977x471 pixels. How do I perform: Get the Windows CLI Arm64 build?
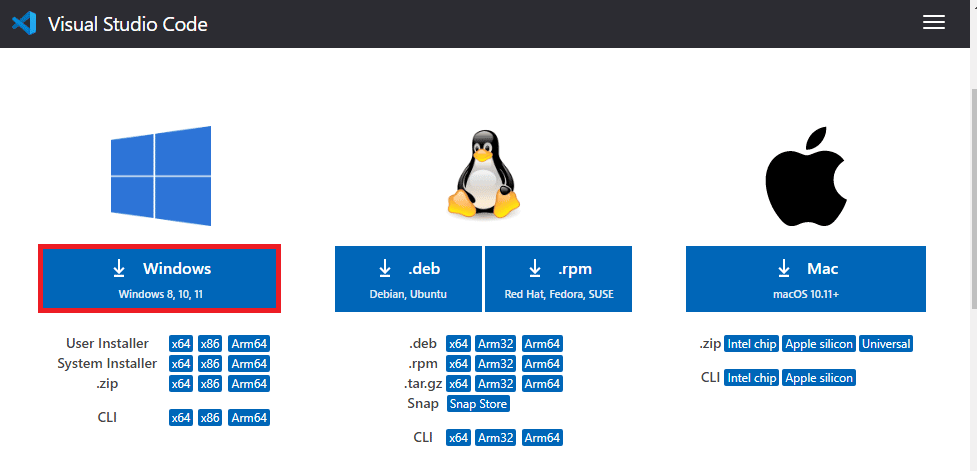point(249,418)
